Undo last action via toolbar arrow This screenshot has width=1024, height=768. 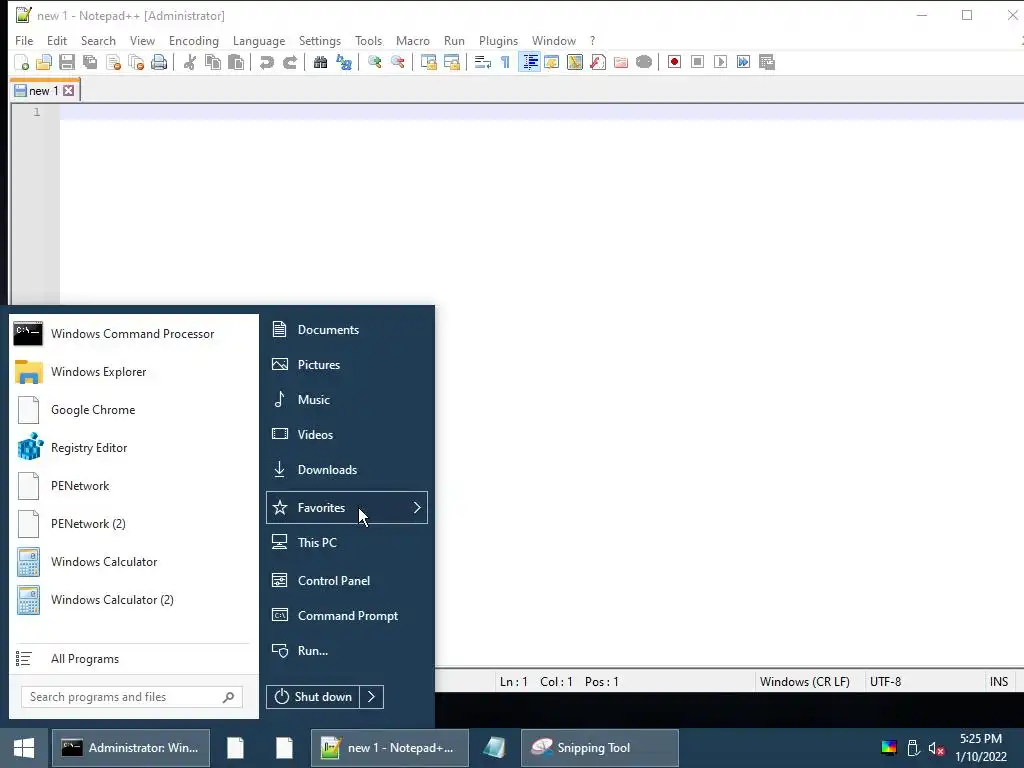(266, 63)
